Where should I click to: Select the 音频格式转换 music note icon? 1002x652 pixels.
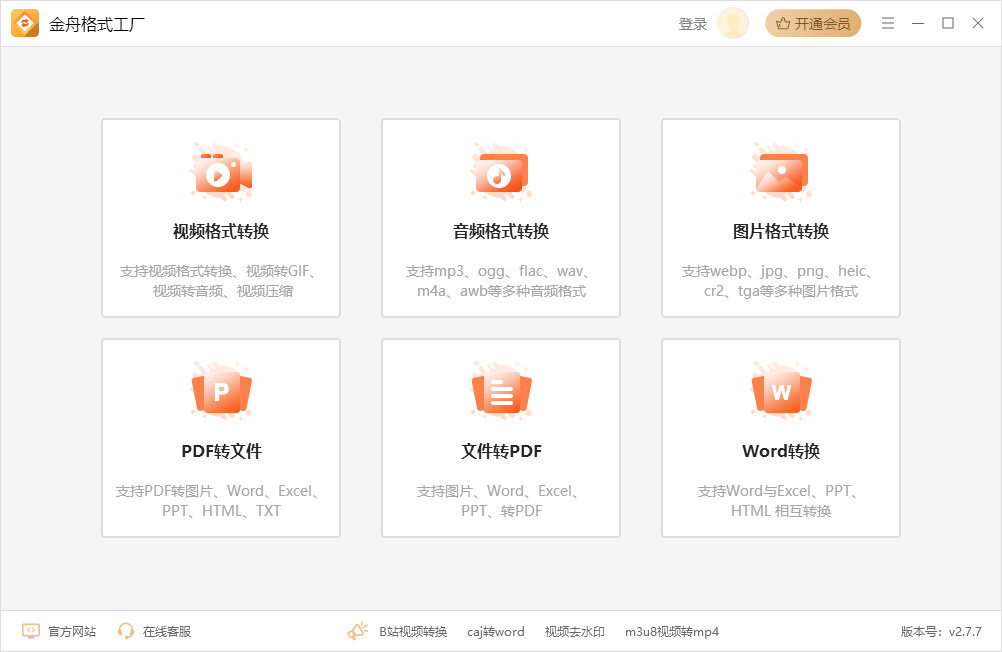pyautogui.click(x=500, y=172)
